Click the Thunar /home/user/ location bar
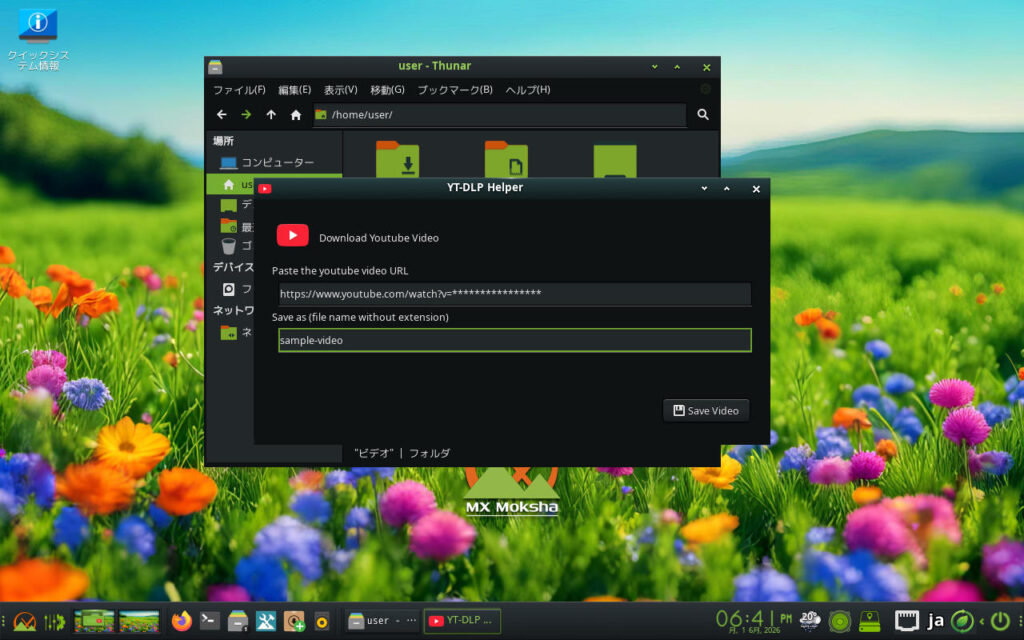 coord(500,114)
